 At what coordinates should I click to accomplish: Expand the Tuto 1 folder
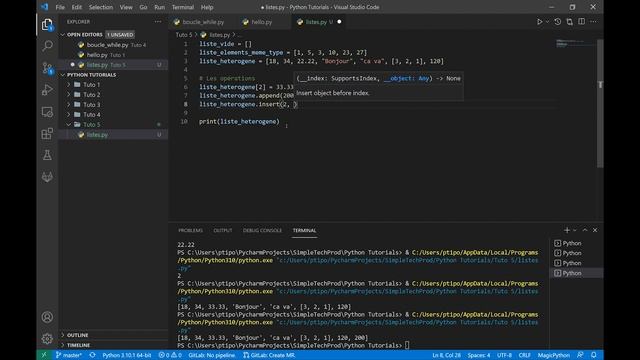coord(91,85)
